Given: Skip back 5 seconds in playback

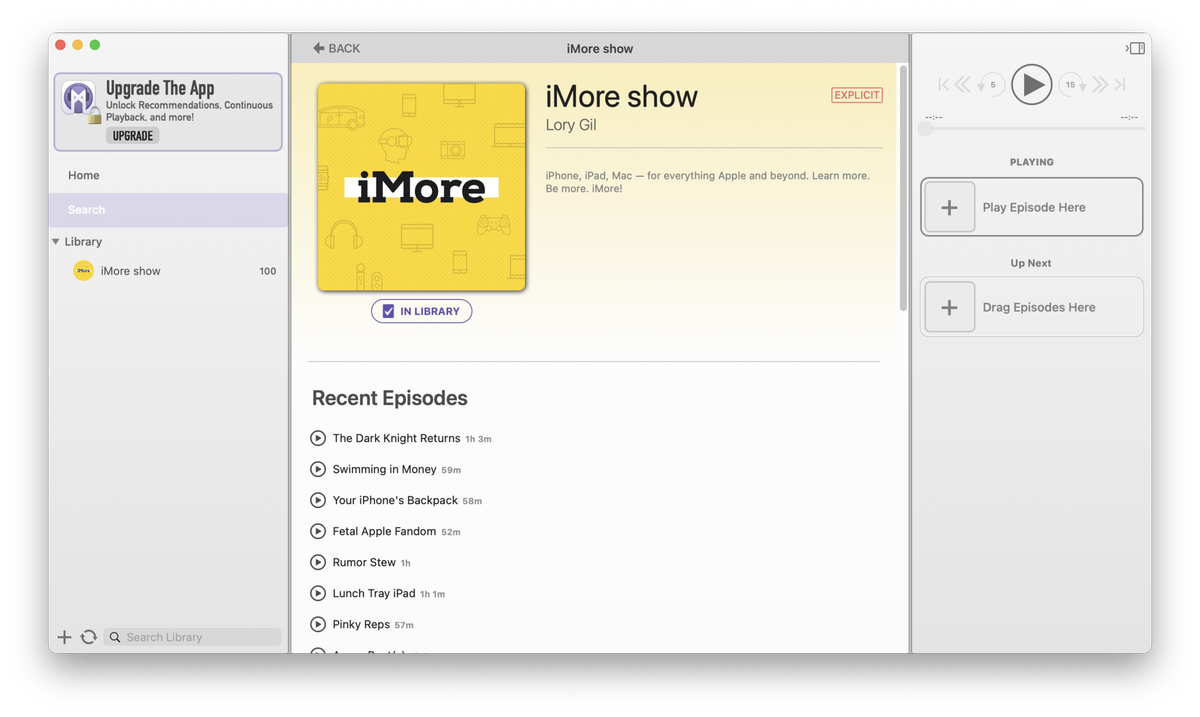Looking at the screenshot, I should 991,84.
